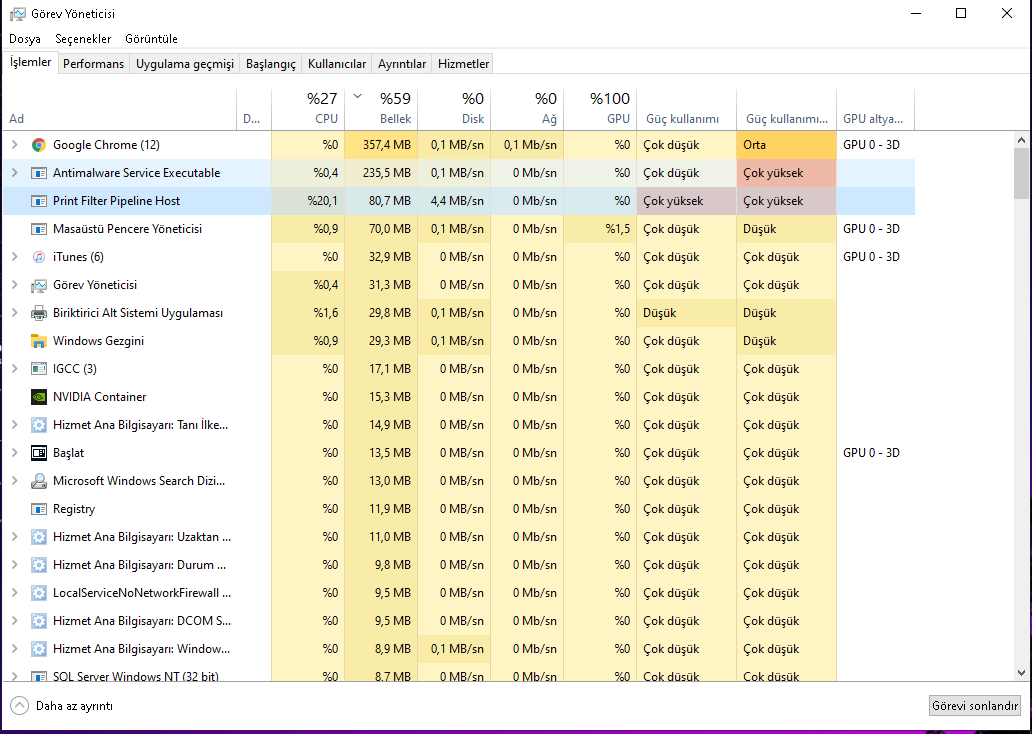1032x734 pixels.
Task: Expand the Antimalware Service Executable row
Action: [14, 173]
